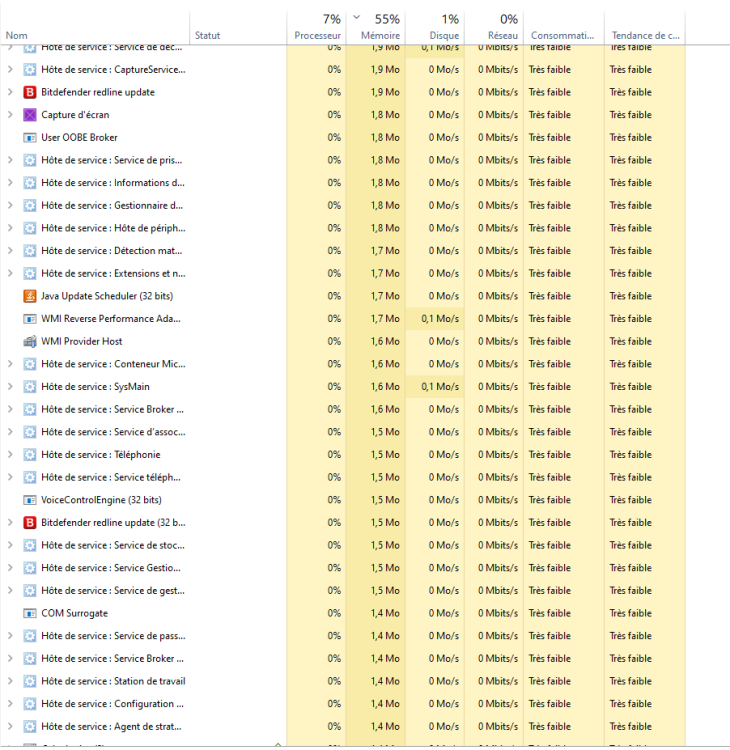Click the WMI Provider Host icon

(x=30, y=341)
